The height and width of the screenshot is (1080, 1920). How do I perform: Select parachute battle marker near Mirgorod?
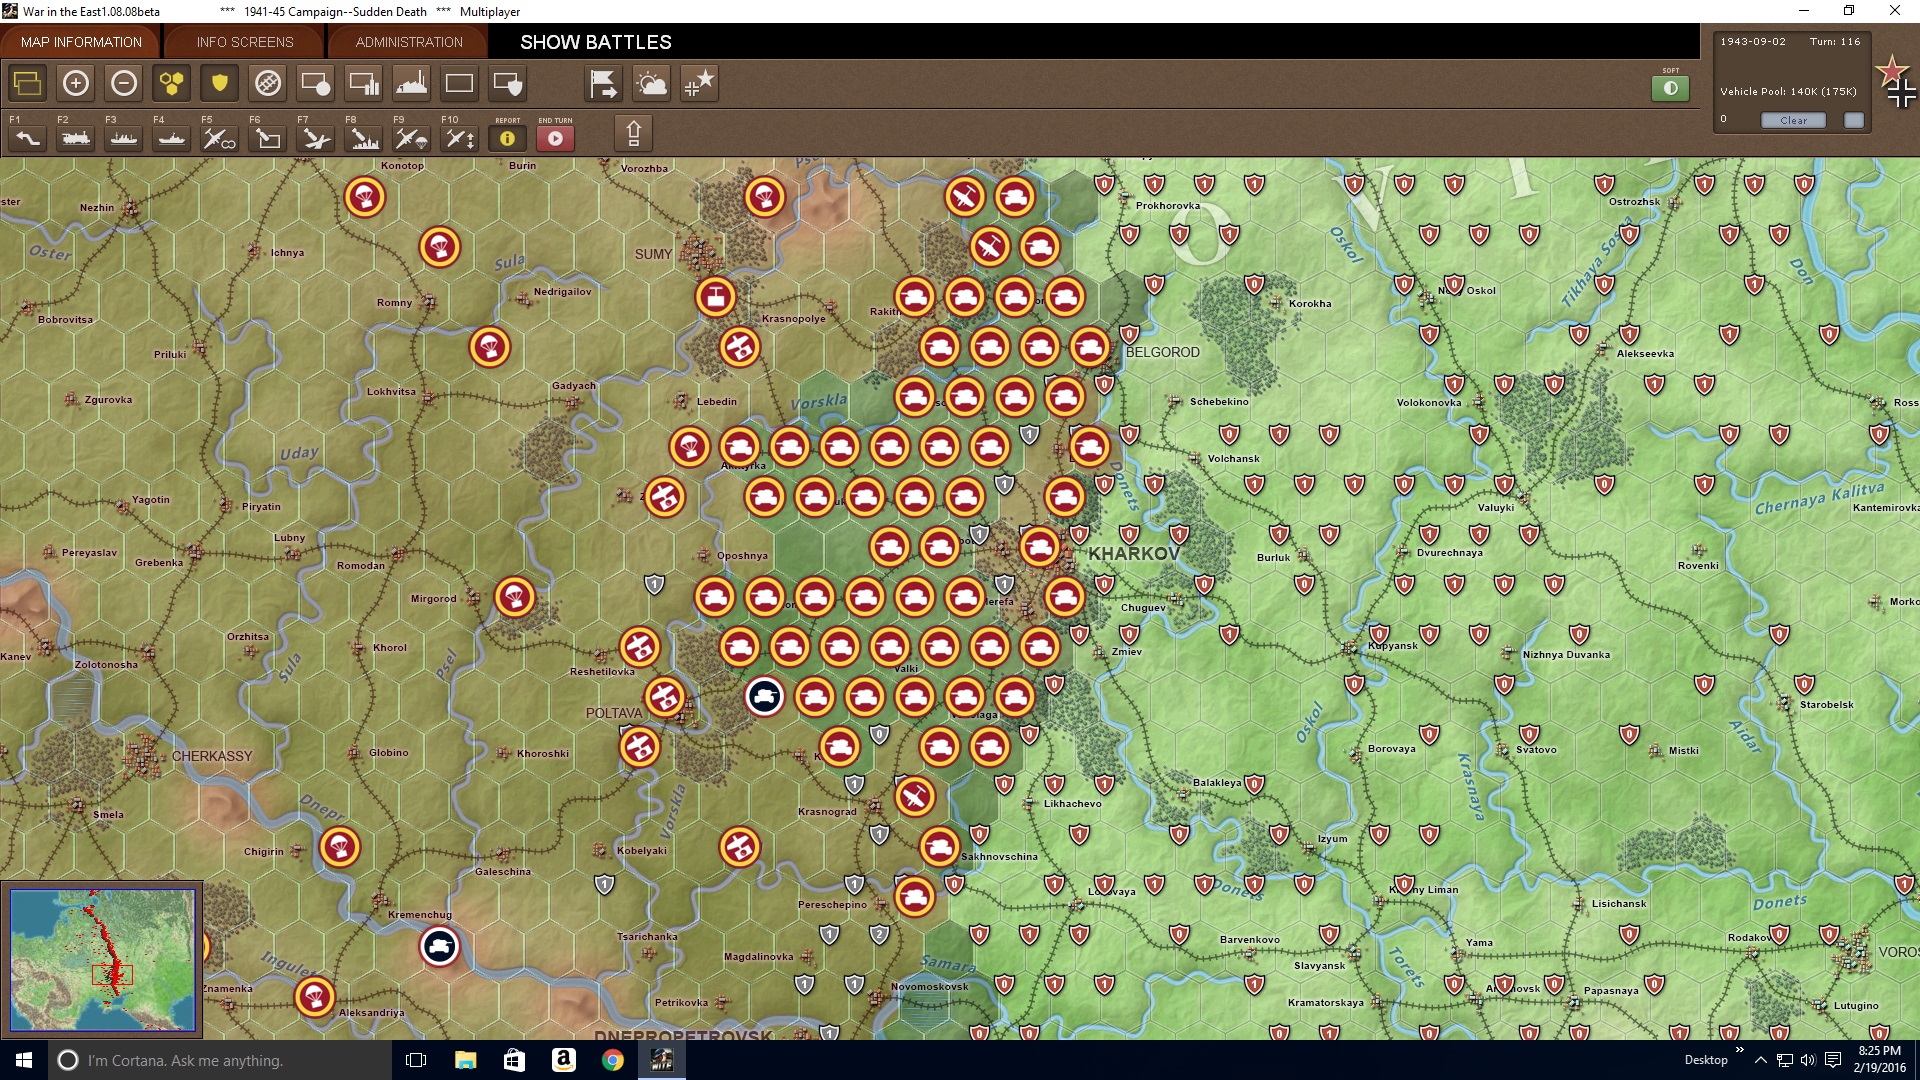tap(515, 597)
